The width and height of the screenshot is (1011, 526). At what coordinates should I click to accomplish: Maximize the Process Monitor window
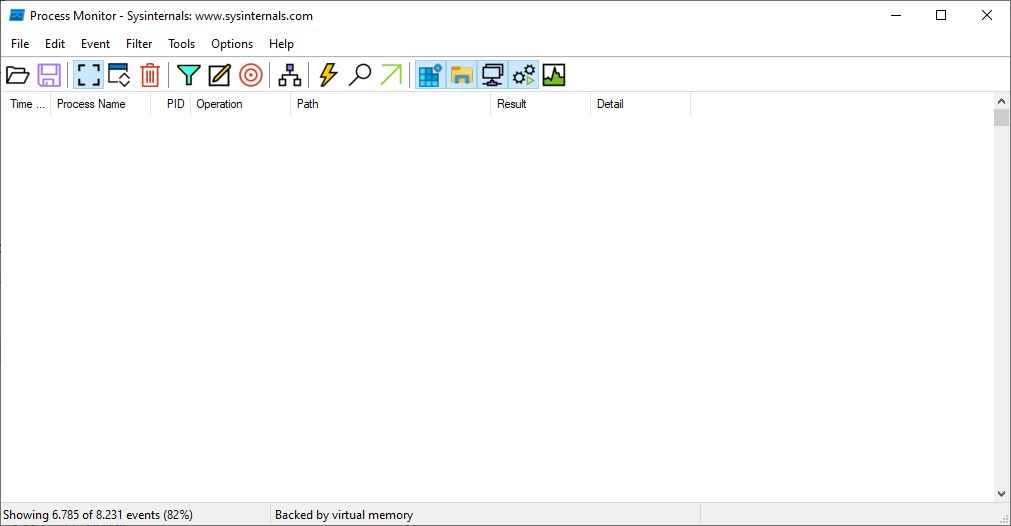pos(941,15)
